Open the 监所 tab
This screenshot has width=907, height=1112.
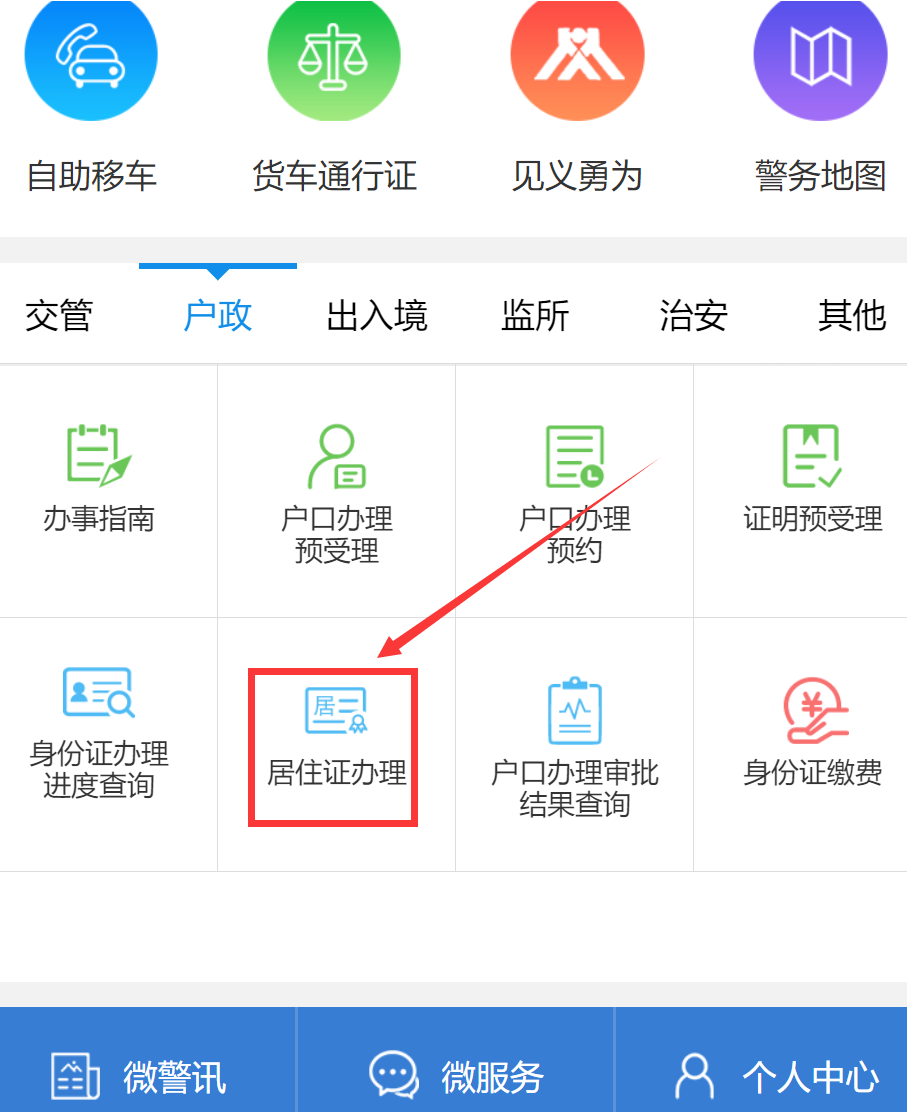point(535,316)
